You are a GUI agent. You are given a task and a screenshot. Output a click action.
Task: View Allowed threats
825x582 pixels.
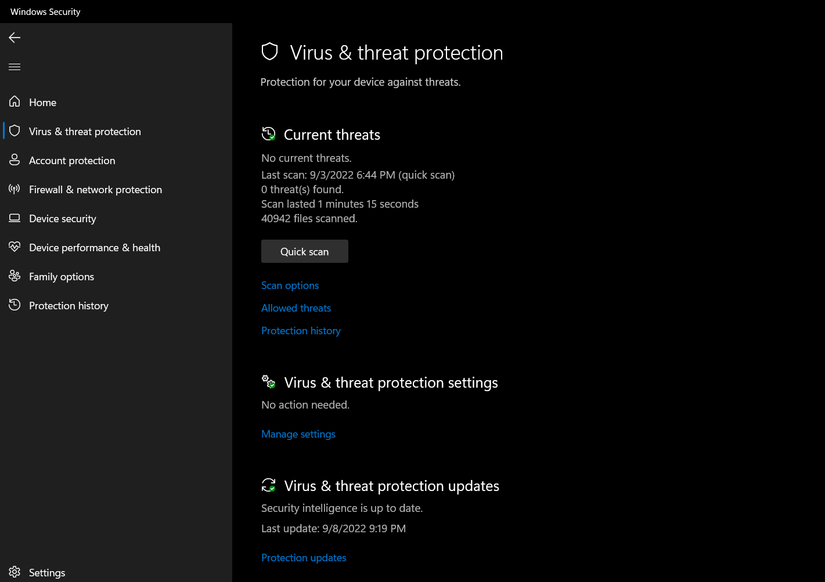tap(295, 308)
